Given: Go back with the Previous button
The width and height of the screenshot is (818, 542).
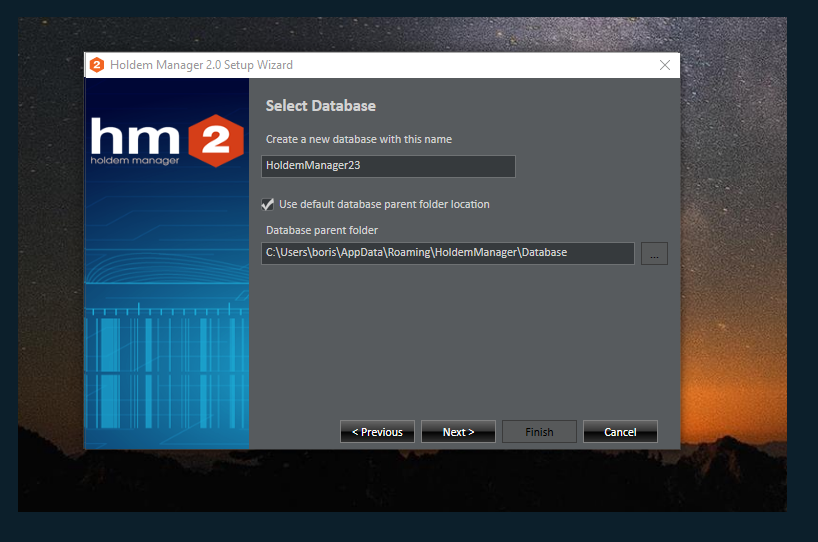Looking at the screenshot, I should pos(377,432).
